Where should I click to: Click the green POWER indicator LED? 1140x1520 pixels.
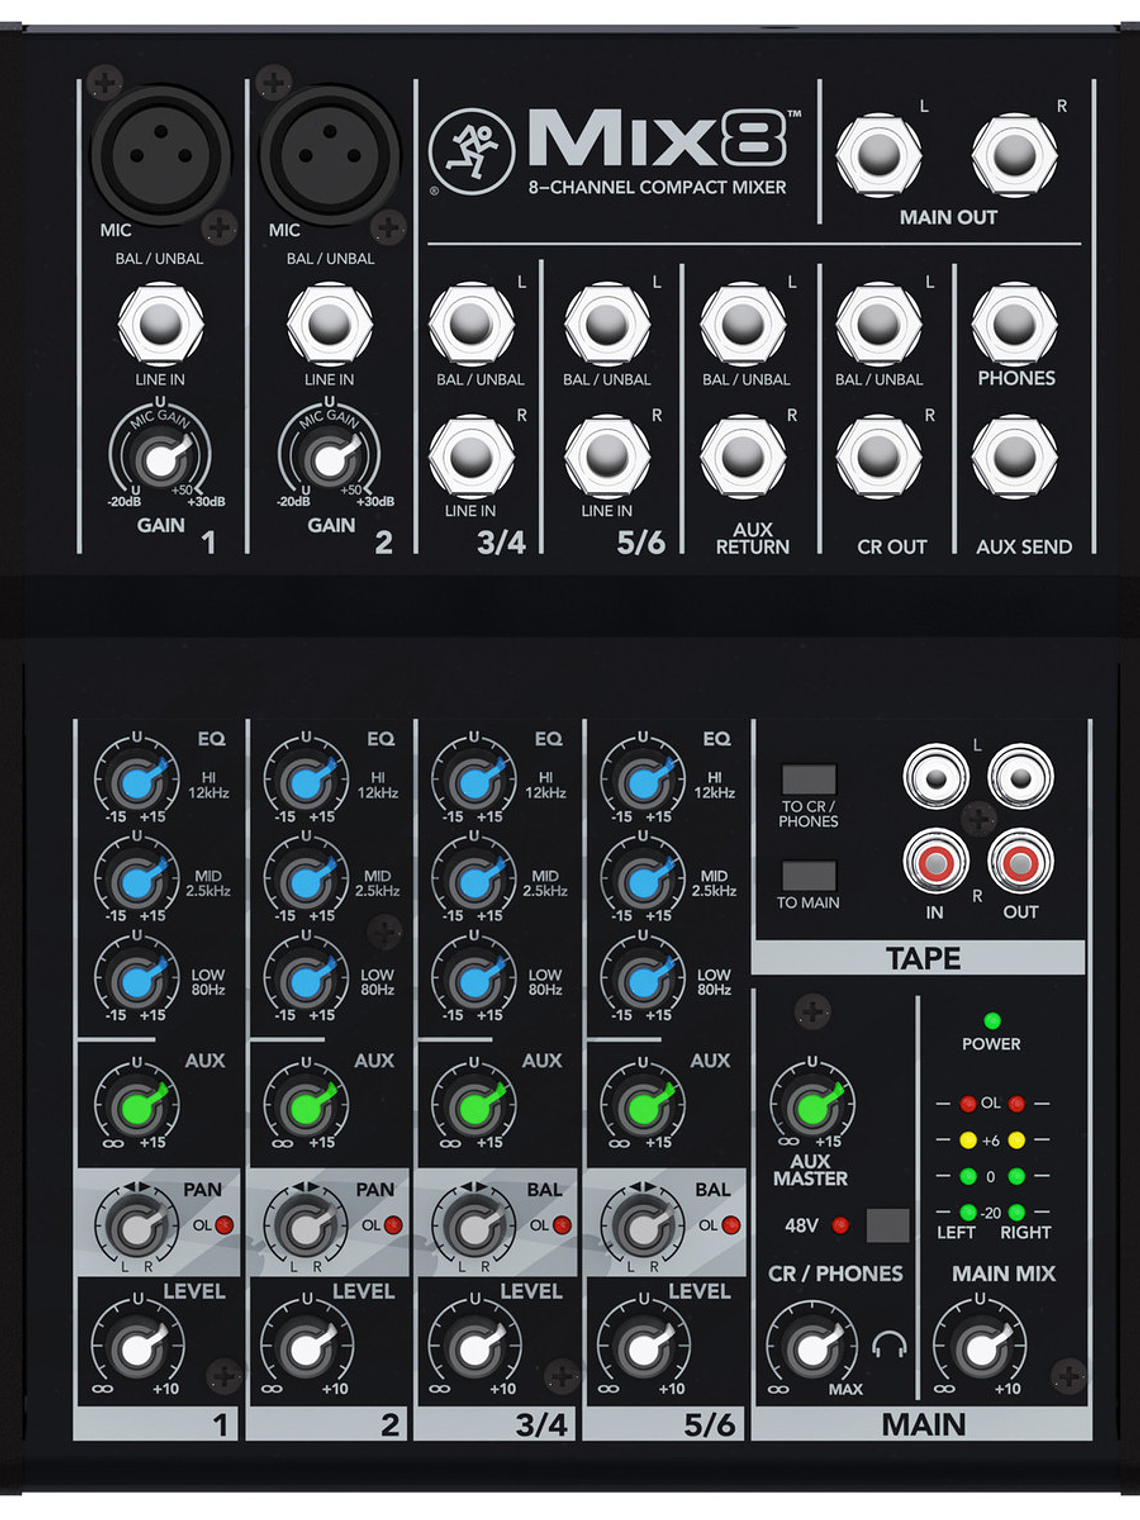[x=991, y=1021]
